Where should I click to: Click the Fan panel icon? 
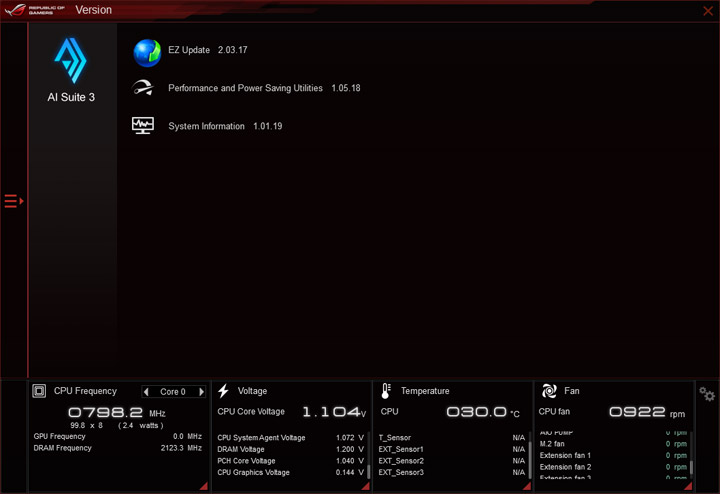tap(549, 391)
